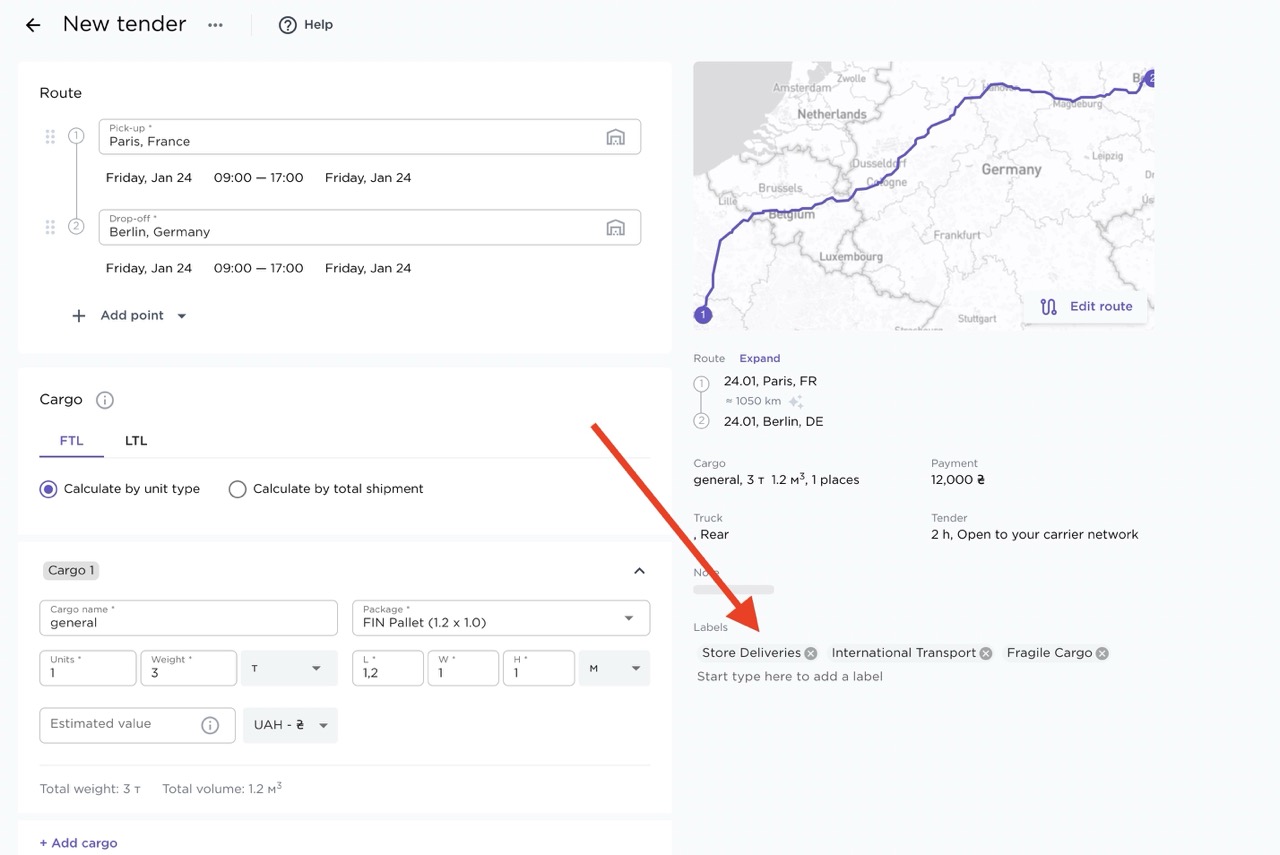Remove the Store Deliveries label
The width and height of the screenshot is (1280, 855).
[811, 653]
